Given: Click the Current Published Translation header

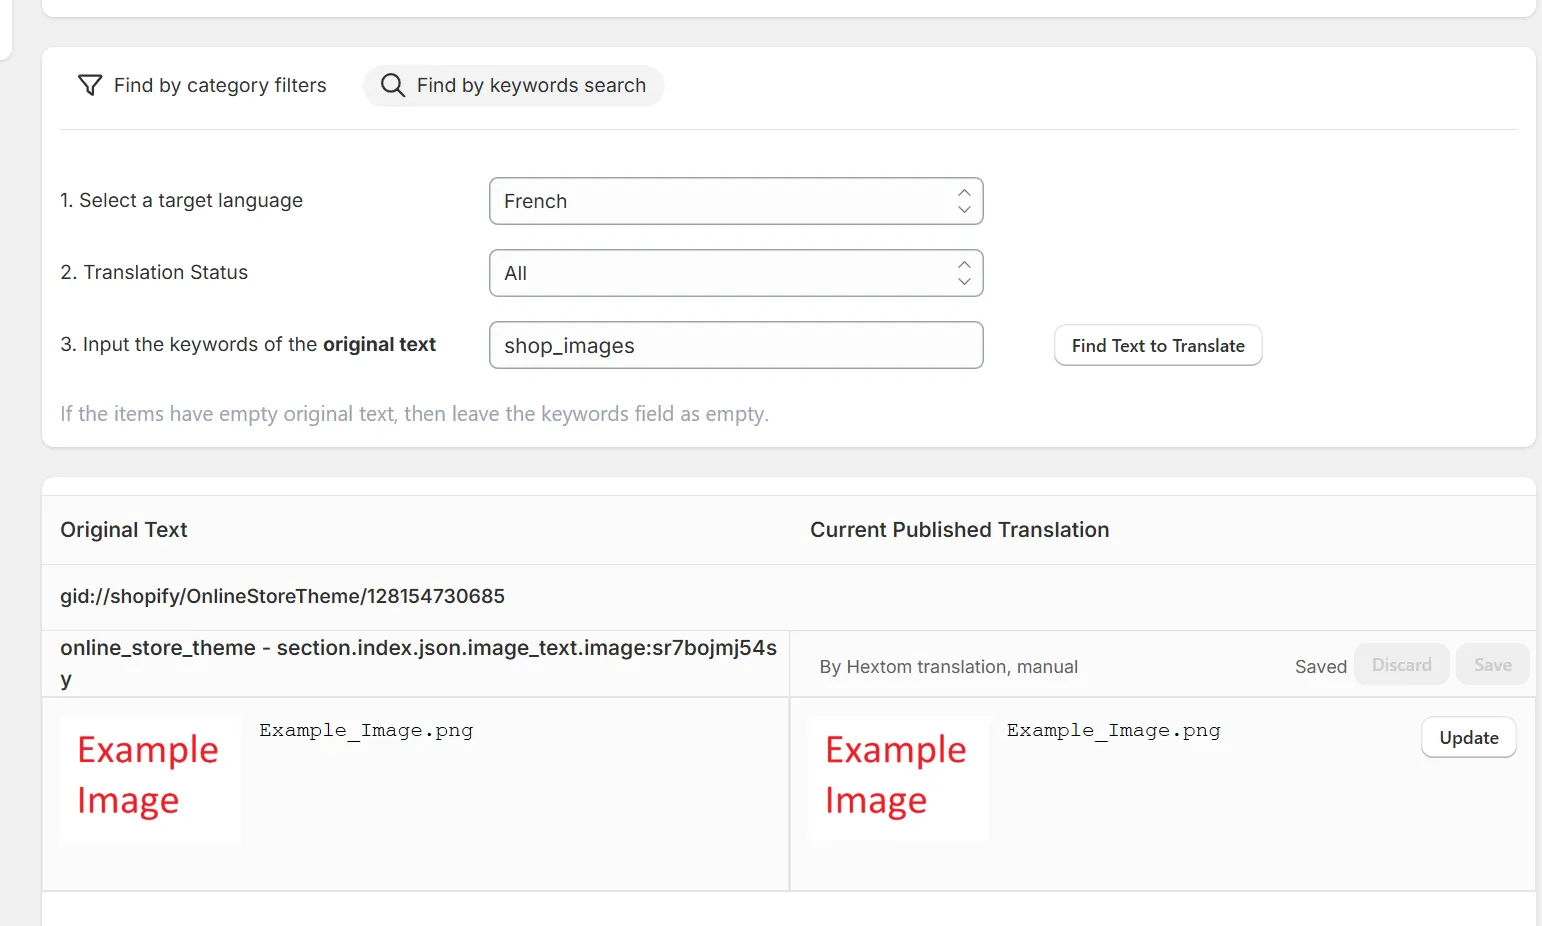Looking at the screenshot, I should pos(960,530).
